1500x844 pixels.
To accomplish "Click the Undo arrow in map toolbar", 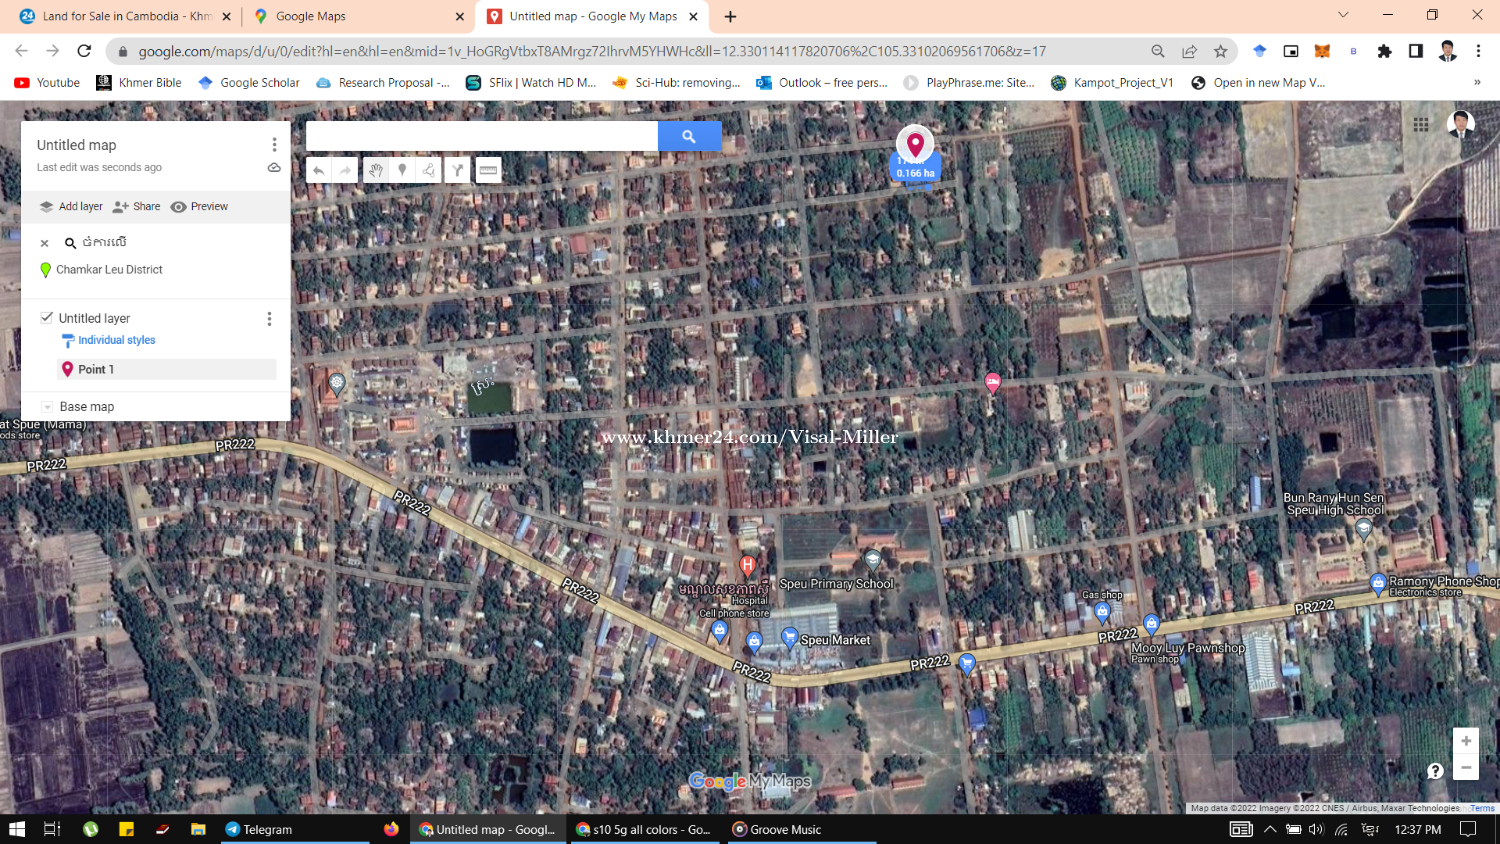I will pyautogui.click(x=319, y=170).
